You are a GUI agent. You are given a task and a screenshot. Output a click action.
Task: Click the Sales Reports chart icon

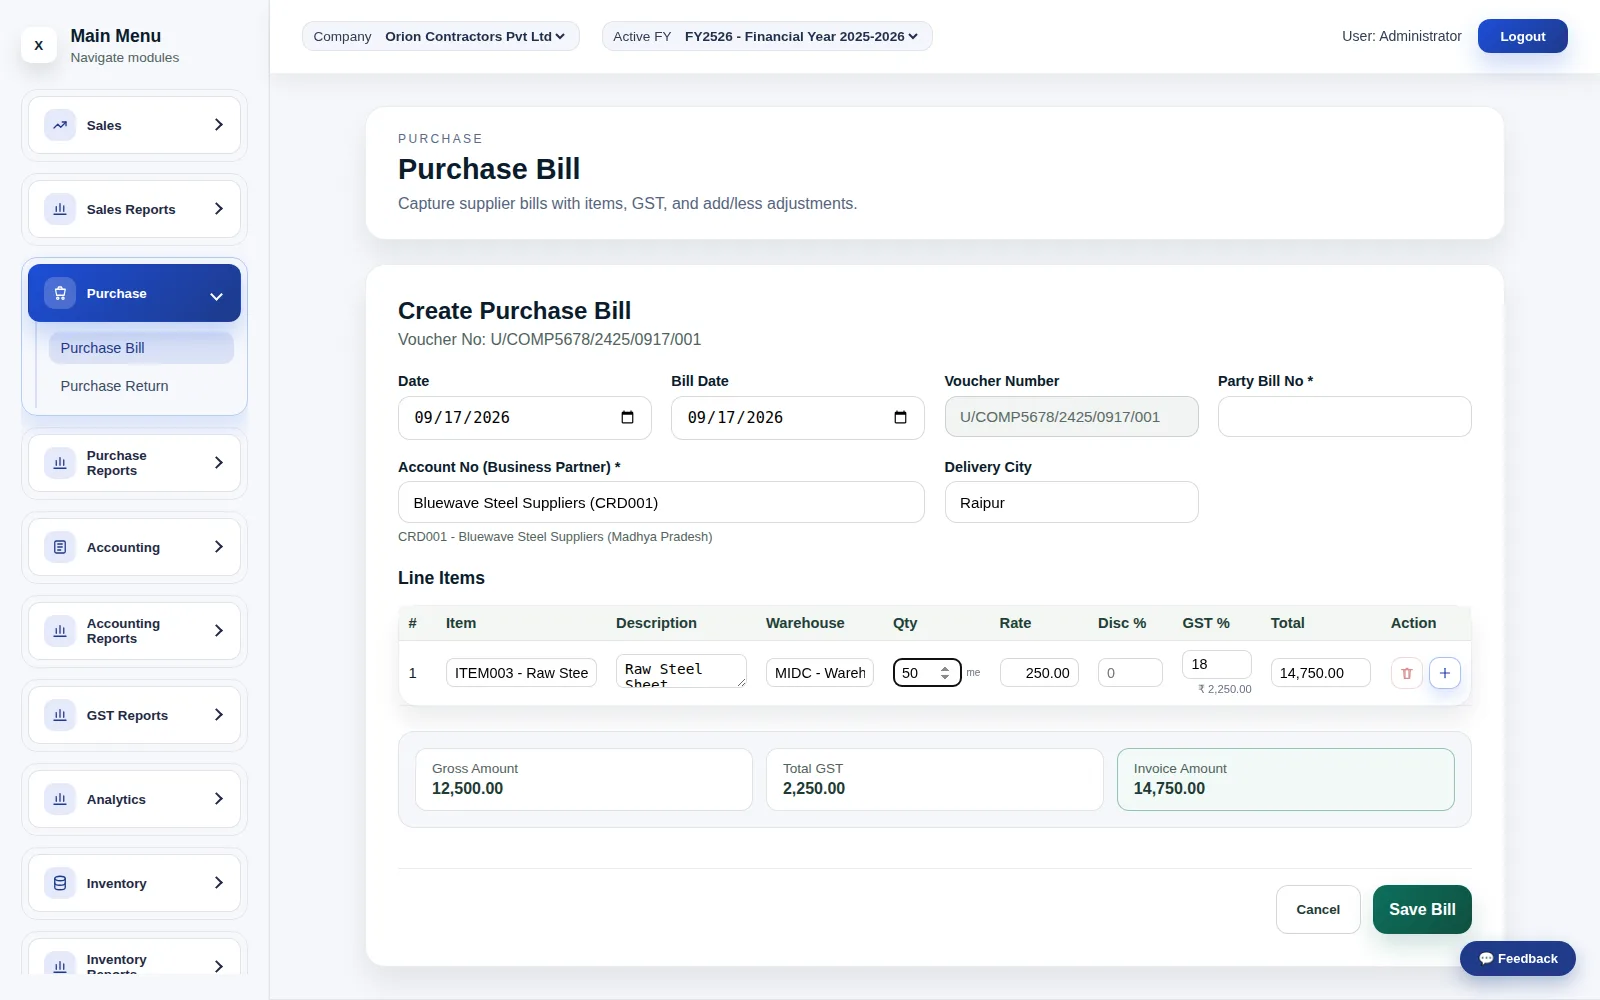pyautogui.click(x=60, y=209)
